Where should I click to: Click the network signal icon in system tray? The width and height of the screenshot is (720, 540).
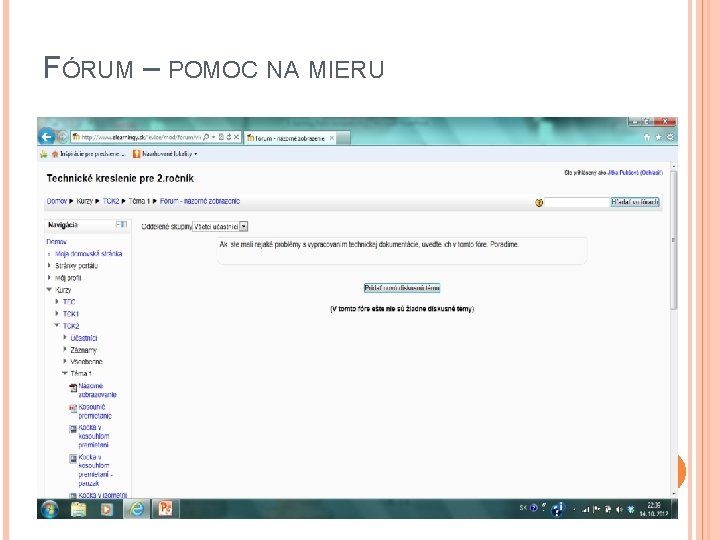pyautogui.click(x=585, y=509)
